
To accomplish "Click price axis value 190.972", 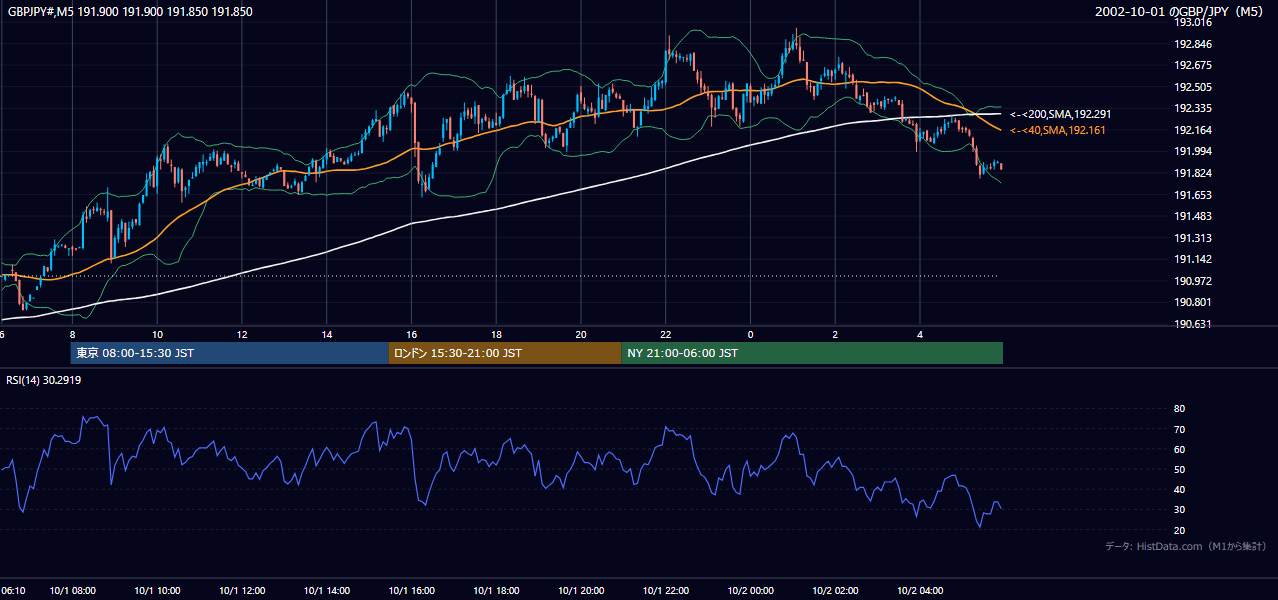I will (x=1193, y=281).
